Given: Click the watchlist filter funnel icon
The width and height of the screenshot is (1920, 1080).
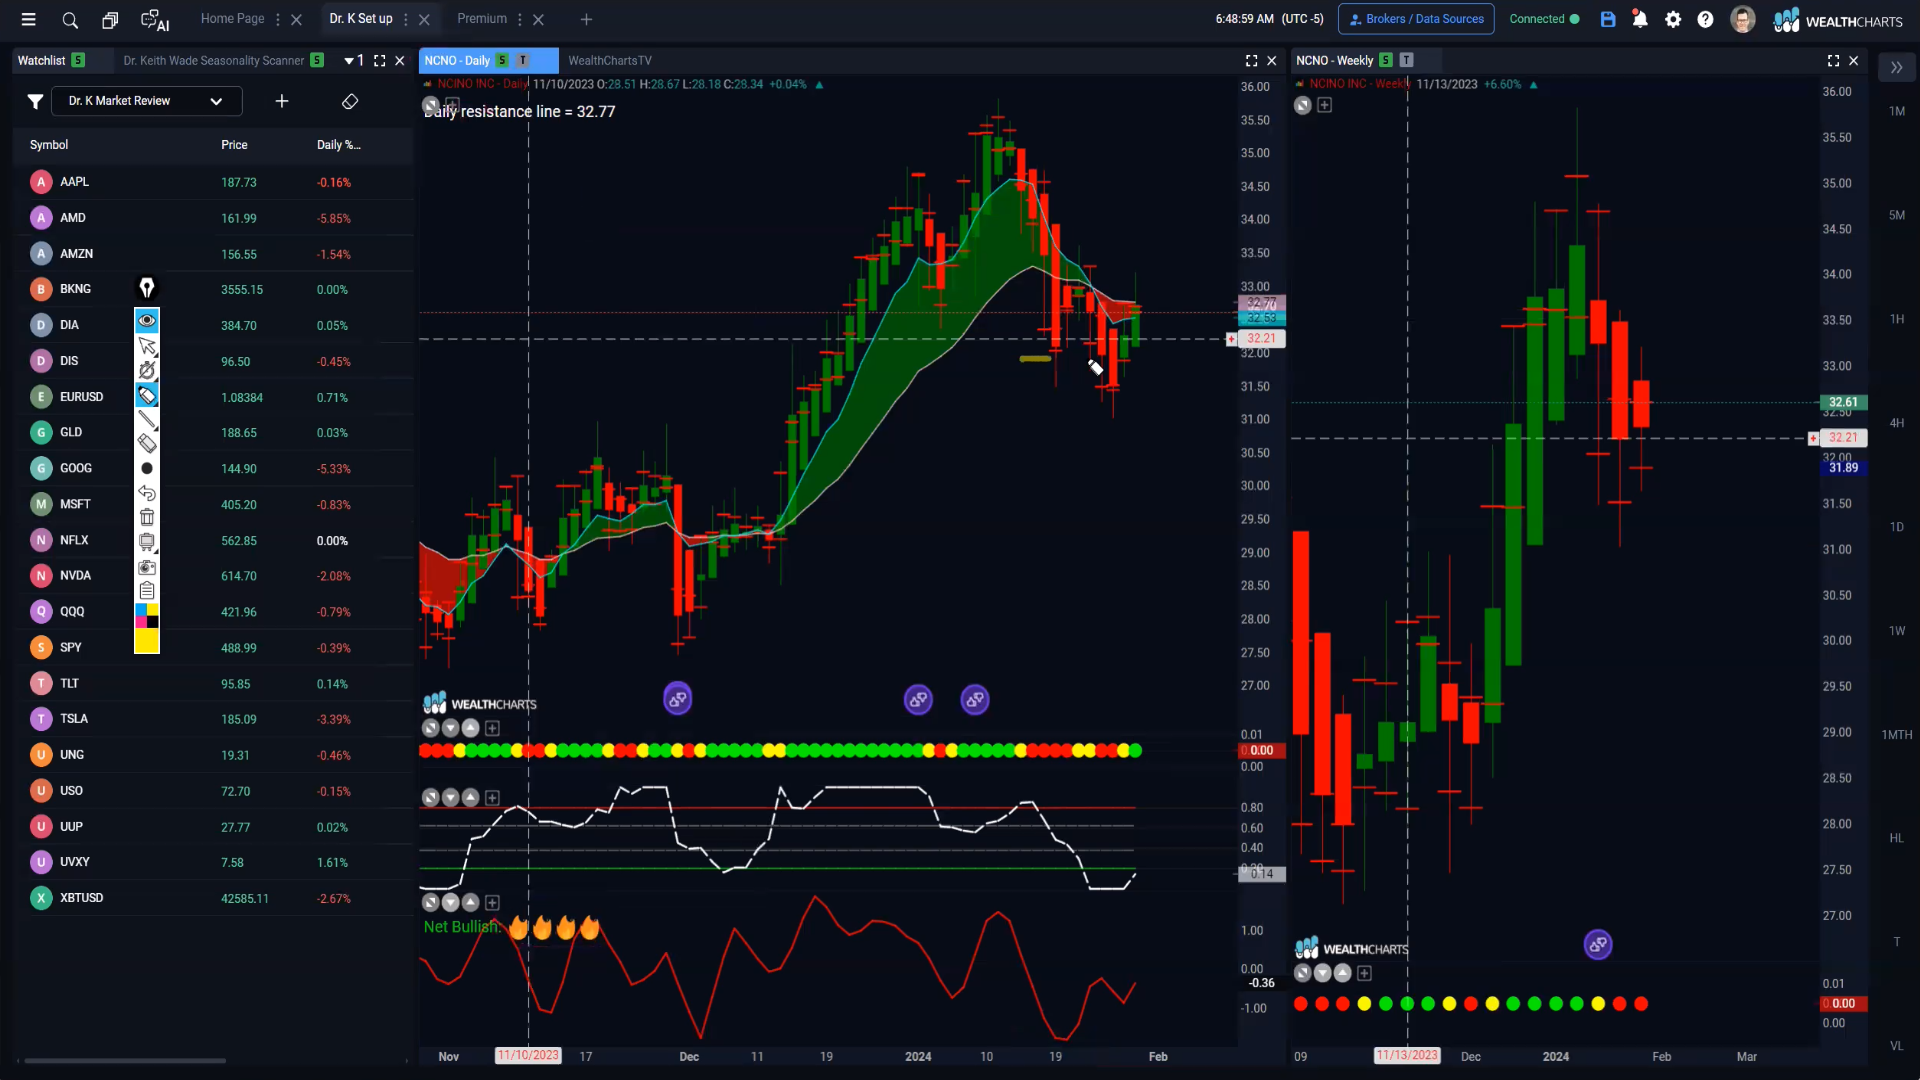Looking at the screenshot, I should 35,101.
